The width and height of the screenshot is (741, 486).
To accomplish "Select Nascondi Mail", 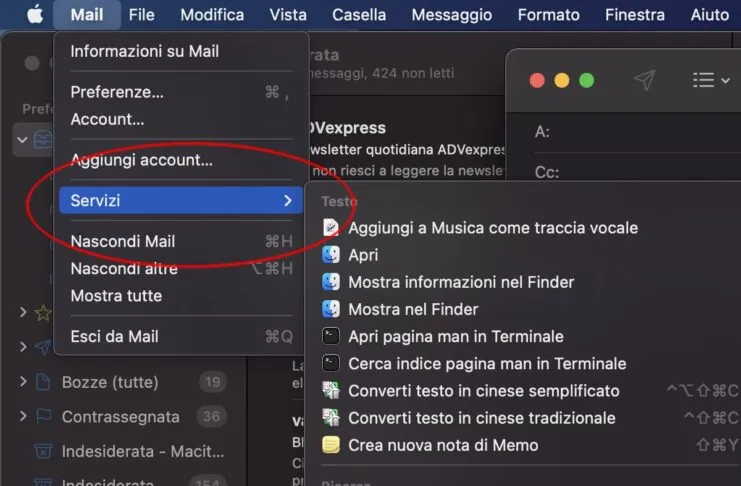I will [x=181, y=241].
